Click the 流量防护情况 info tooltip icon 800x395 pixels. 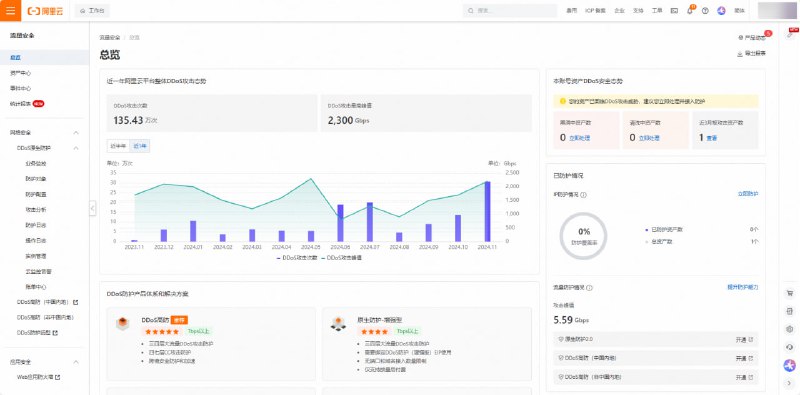click(589, 288)
